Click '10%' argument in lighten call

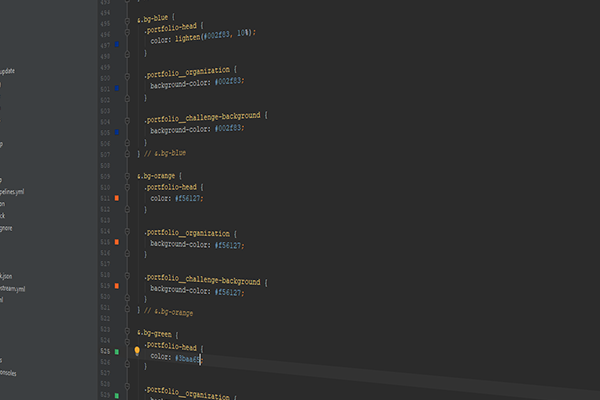243,33
